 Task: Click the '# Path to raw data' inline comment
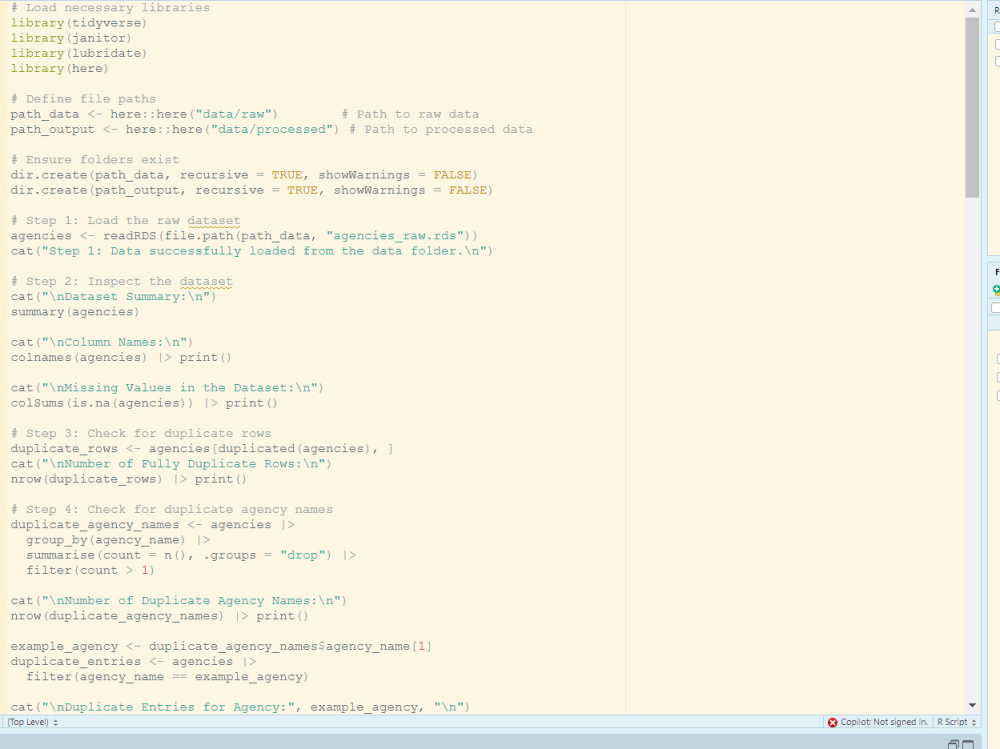[x=410, y=114]
